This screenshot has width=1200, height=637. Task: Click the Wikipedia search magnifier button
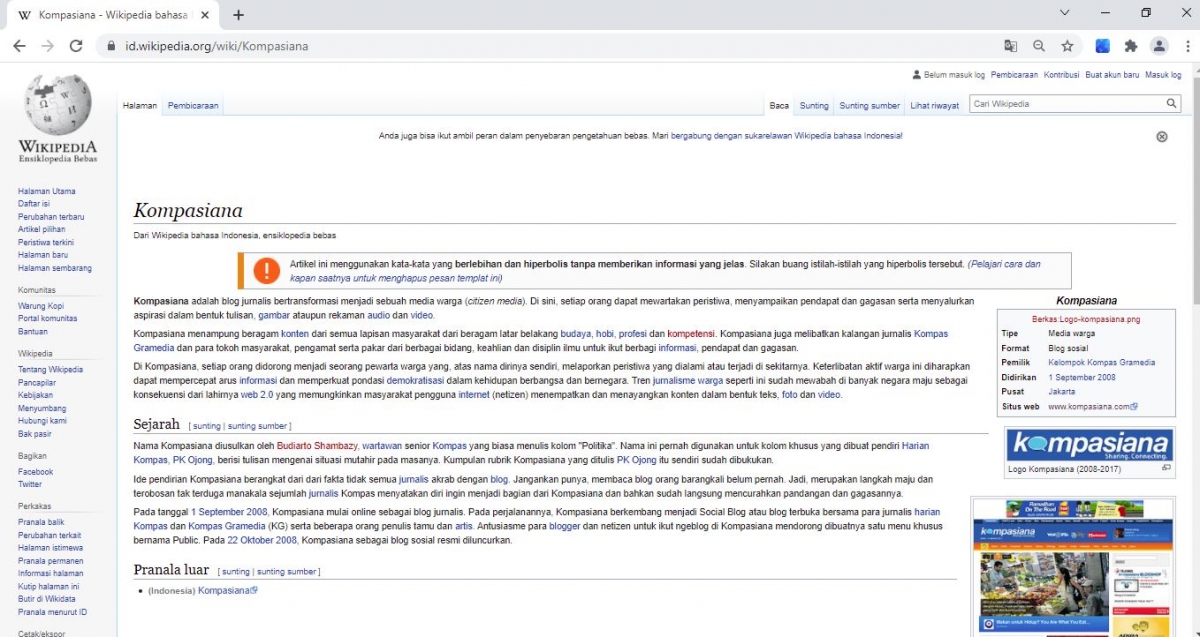pos(1172,104)
